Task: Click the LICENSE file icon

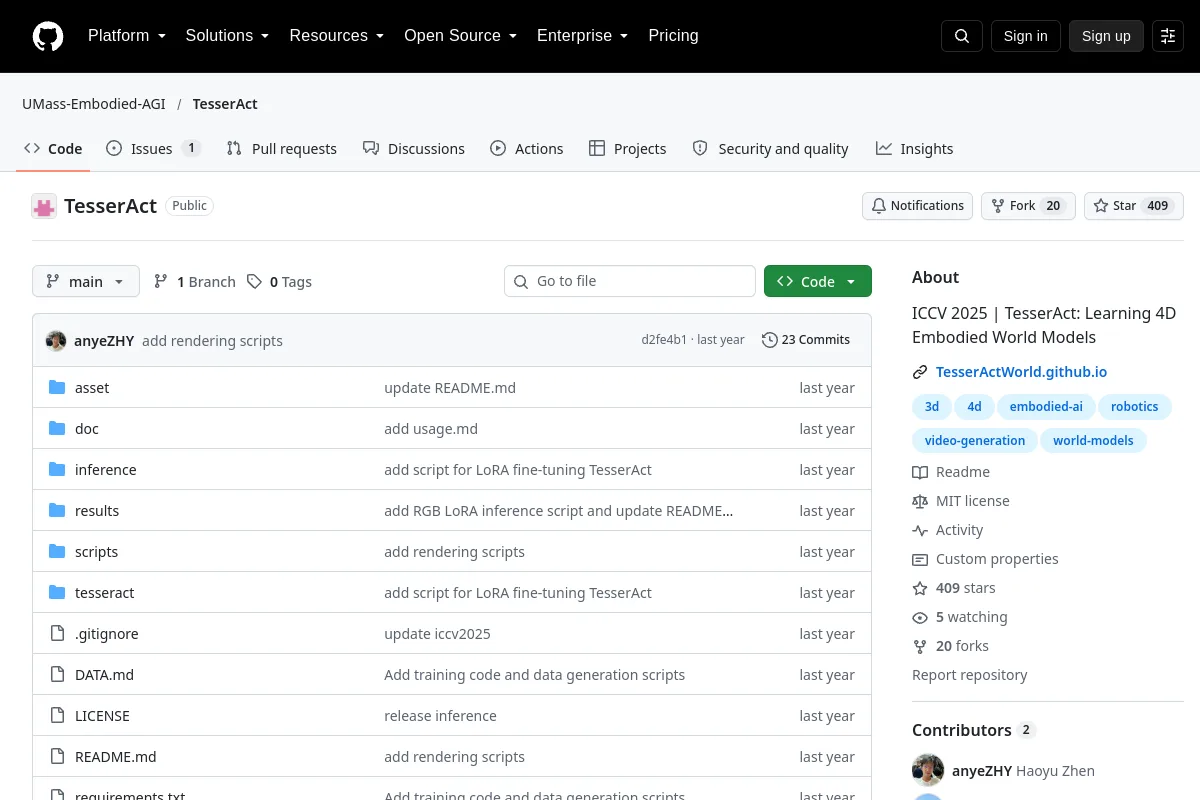Action: click(57, 716)
